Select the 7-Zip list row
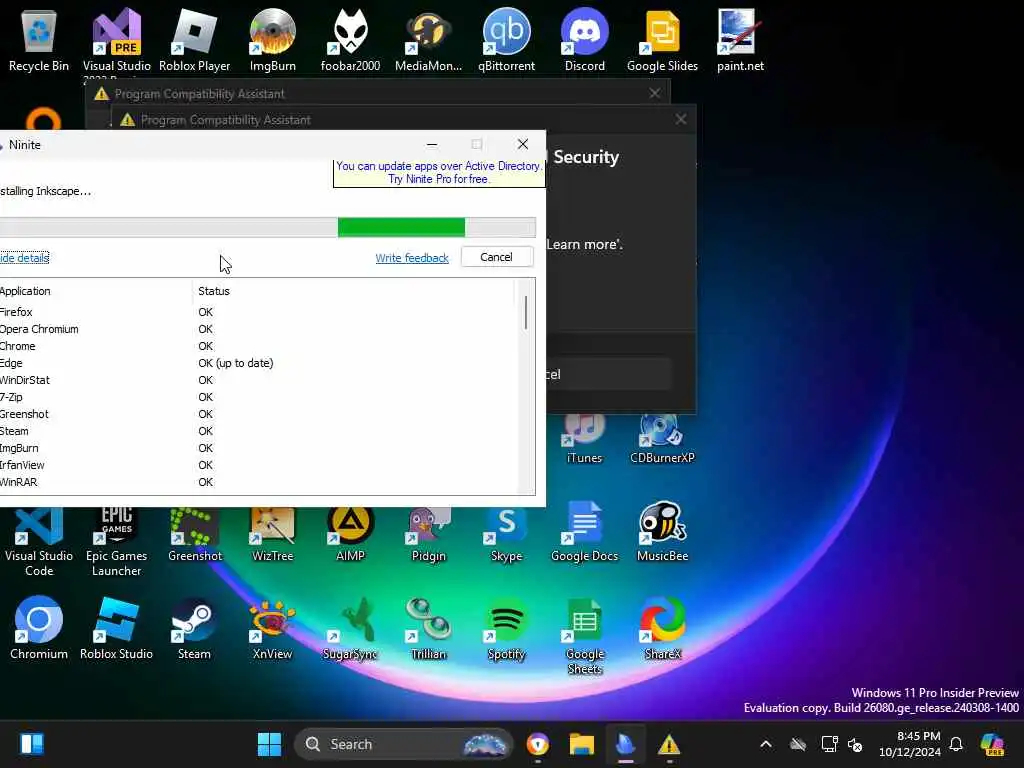This screenshot has width=1024, height=768. (x=257, y=397)
